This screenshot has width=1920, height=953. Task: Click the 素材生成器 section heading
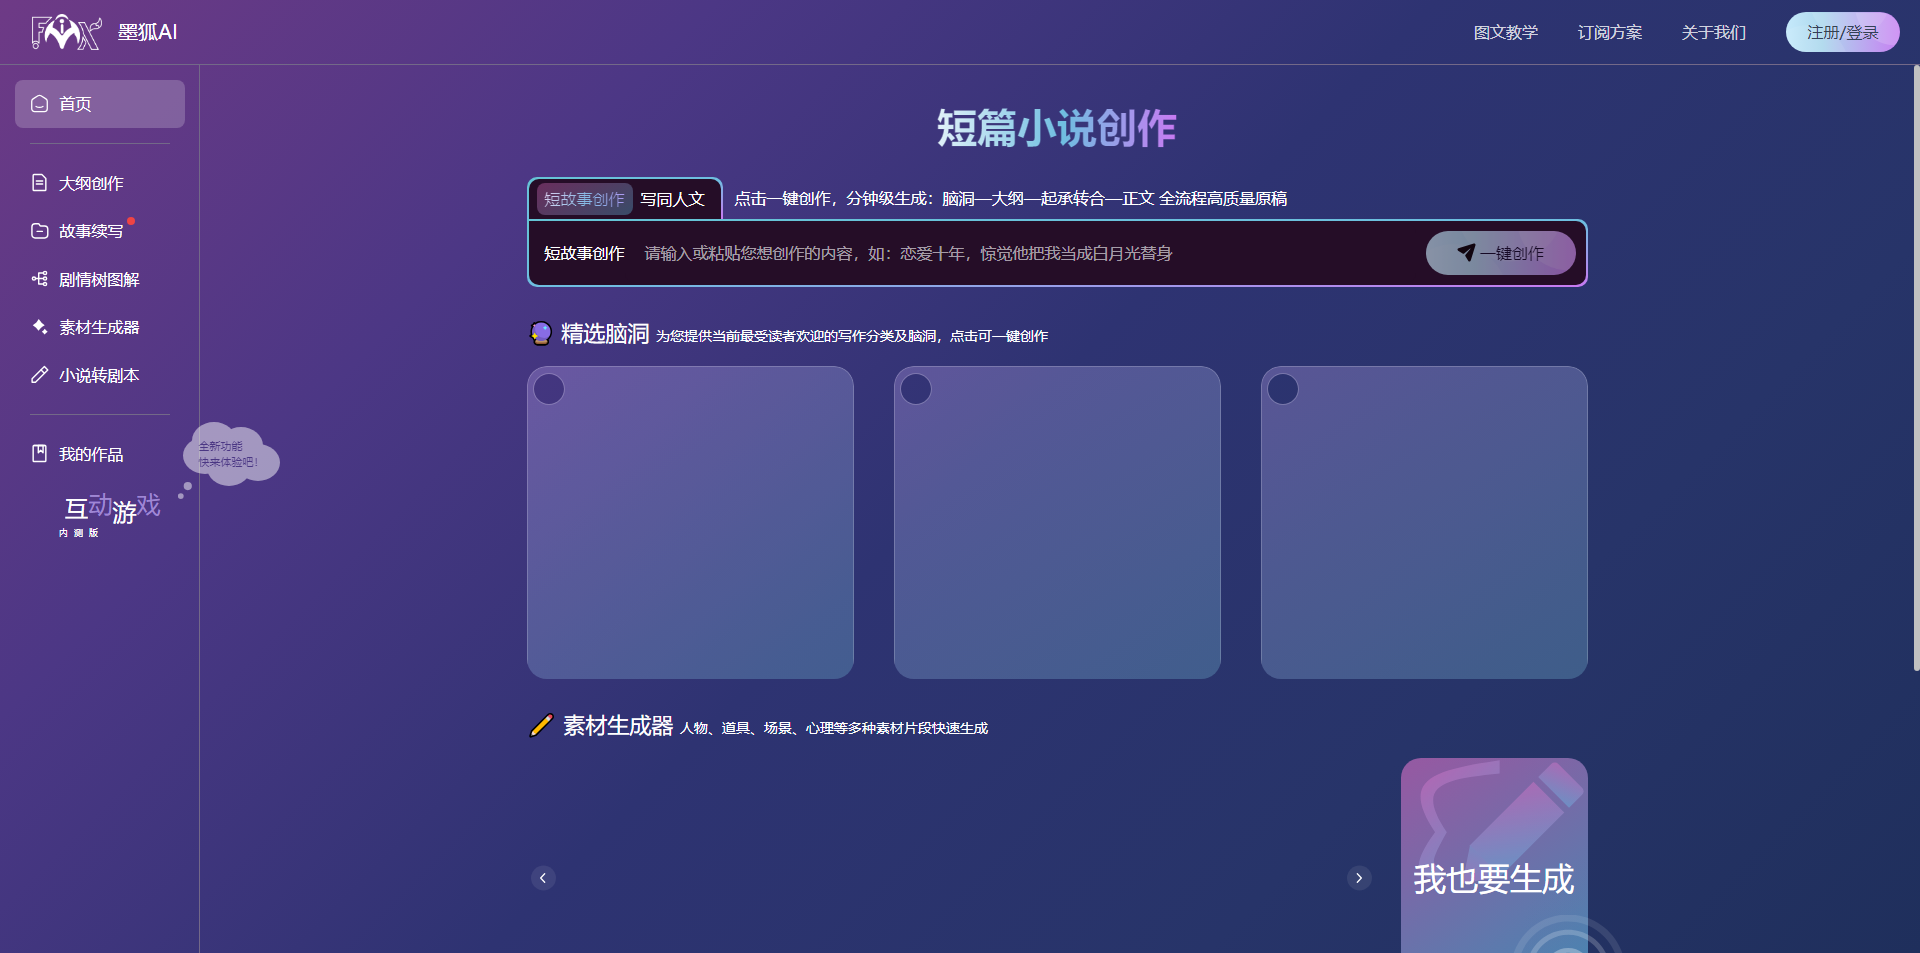(x=618, y=726)
